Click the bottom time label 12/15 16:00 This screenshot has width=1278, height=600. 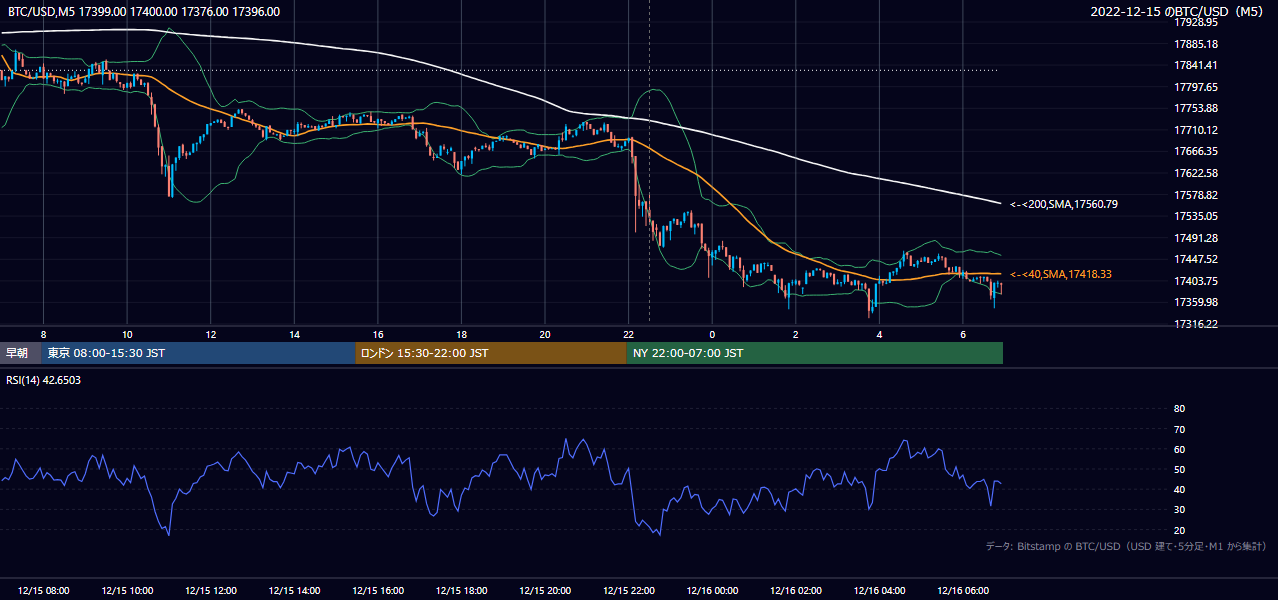378,591
